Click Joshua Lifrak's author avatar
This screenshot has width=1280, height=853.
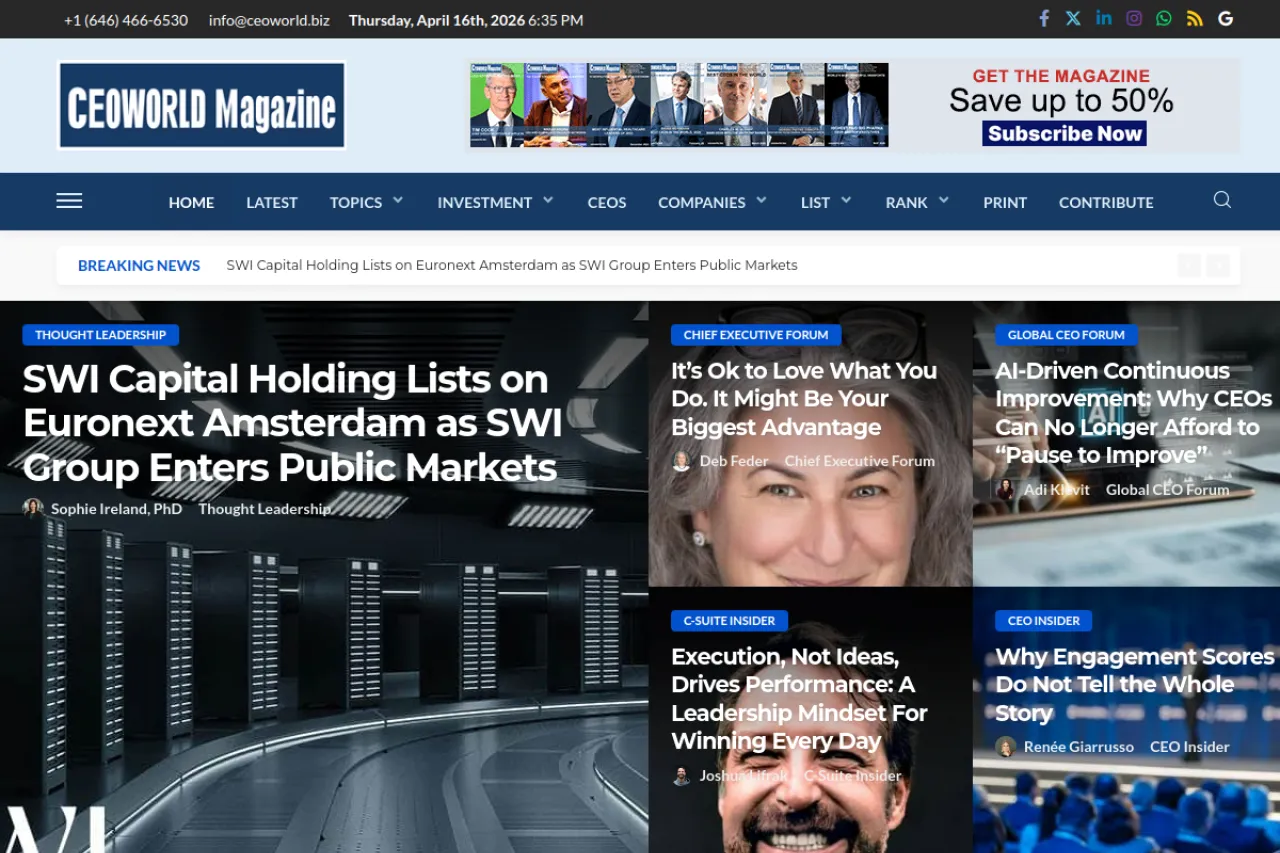(x=681, y=776)
